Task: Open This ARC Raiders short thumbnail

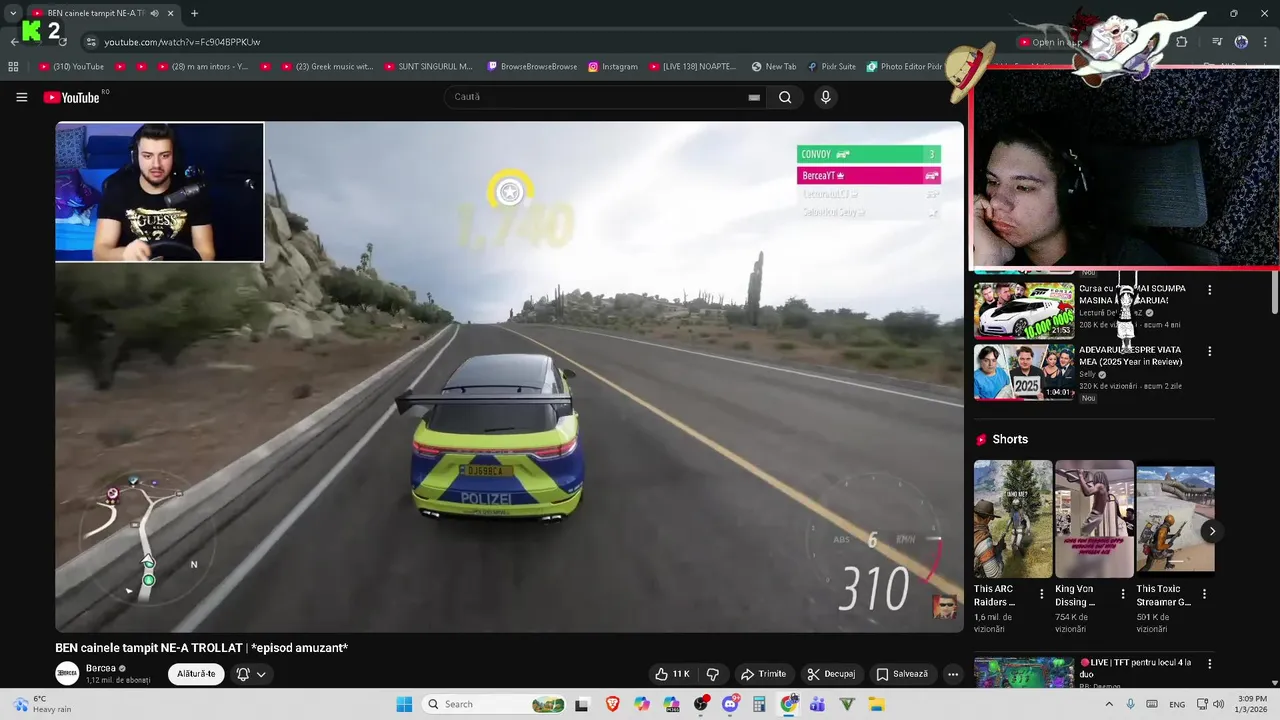Action: point(1013,519)
